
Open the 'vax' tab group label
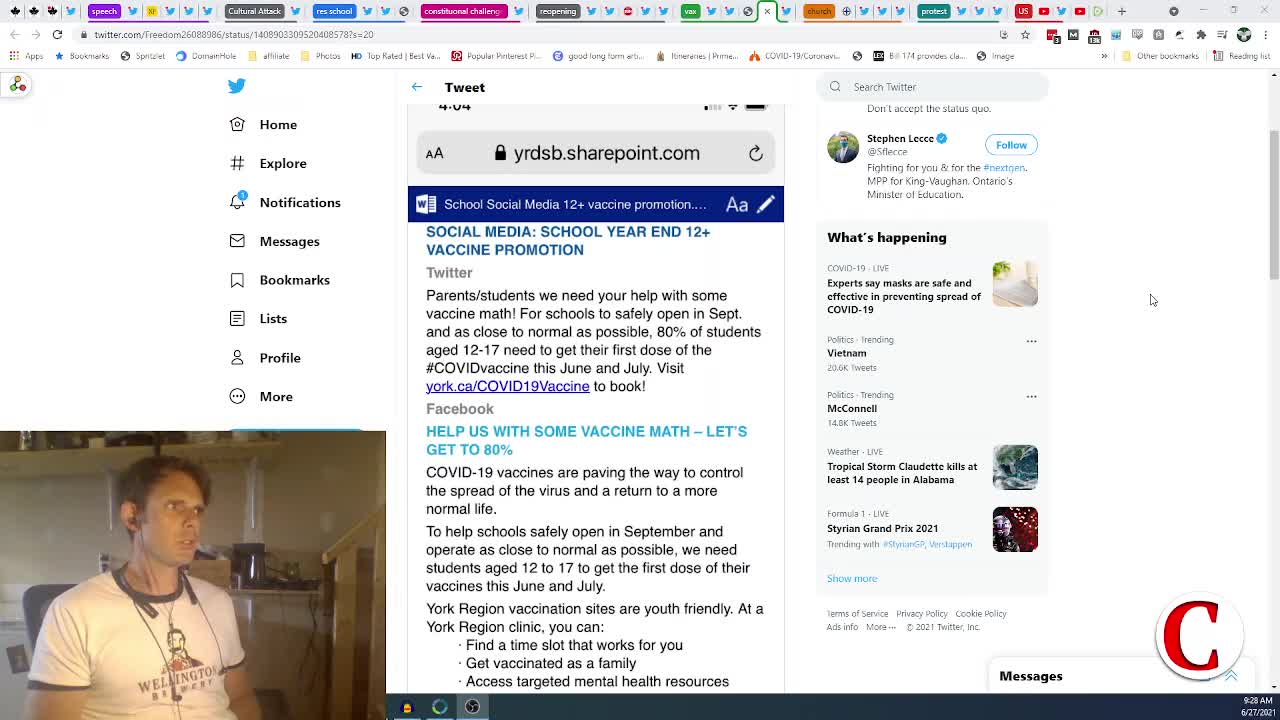coord(690,11)
